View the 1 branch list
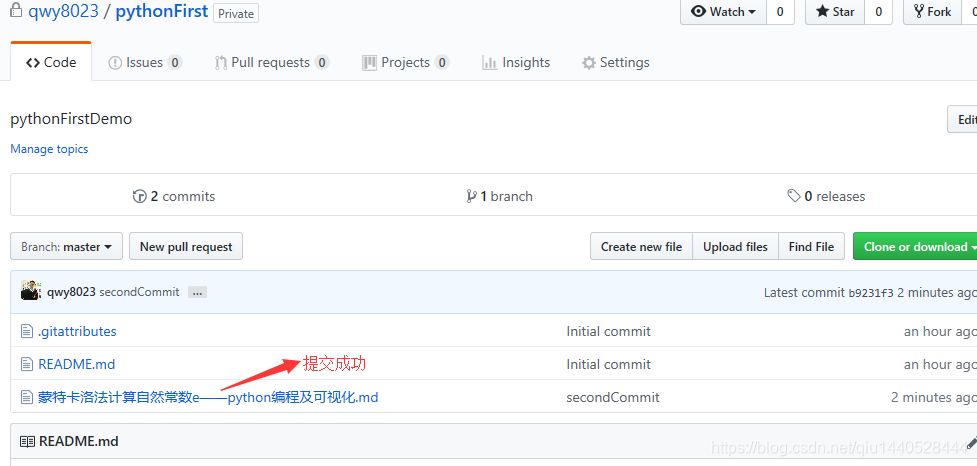 (499, 196)
